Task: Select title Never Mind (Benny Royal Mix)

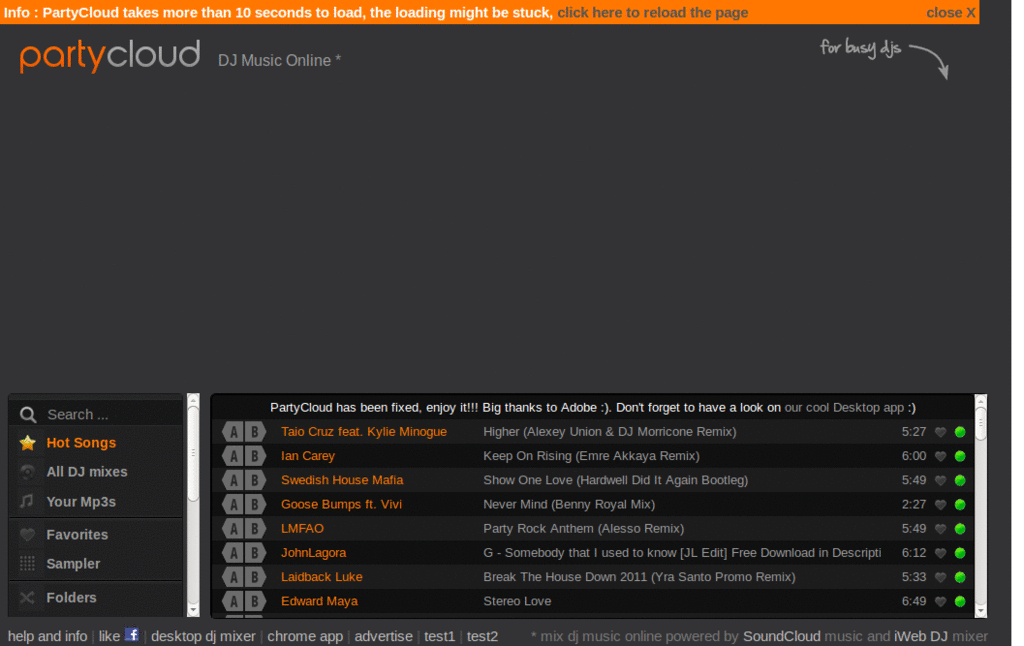Action: click(x=569, y=504)
